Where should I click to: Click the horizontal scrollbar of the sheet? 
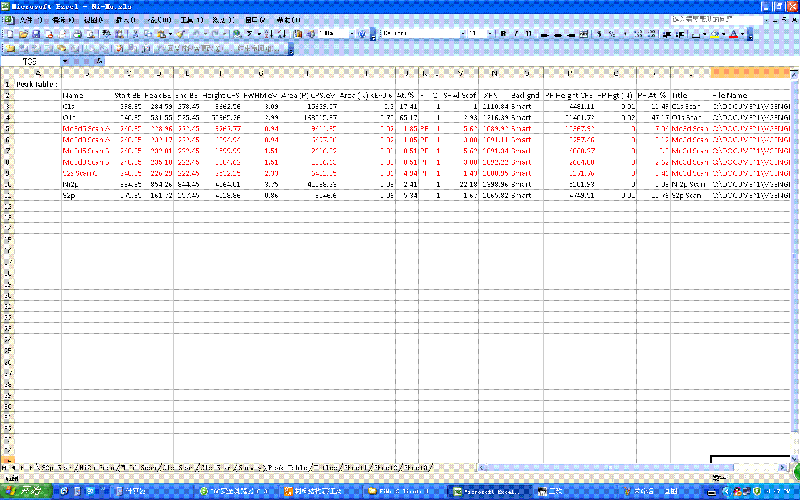(630, 467)
